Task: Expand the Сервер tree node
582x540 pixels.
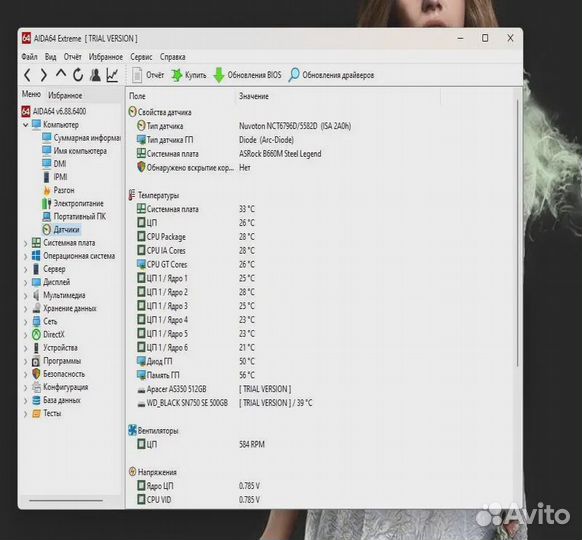Action: pyautogui.click(x=25, y=269)
